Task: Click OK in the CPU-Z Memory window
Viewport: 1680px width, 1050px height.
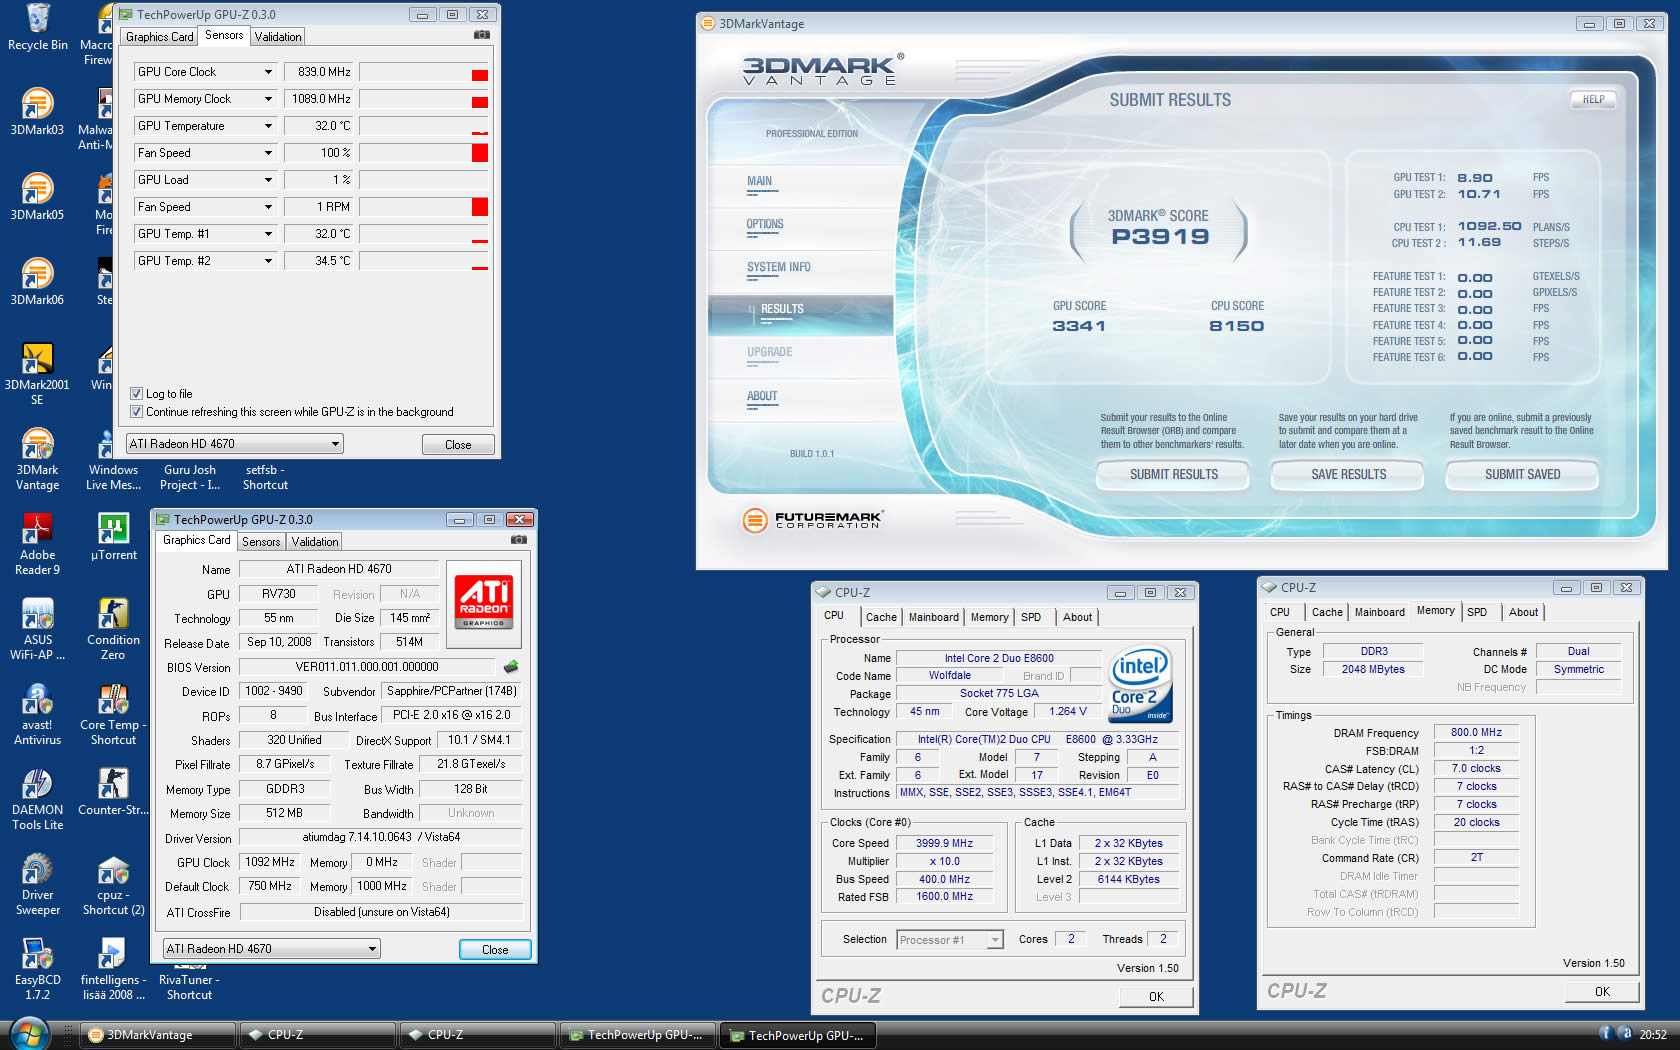Action: tap(1602, 991)
